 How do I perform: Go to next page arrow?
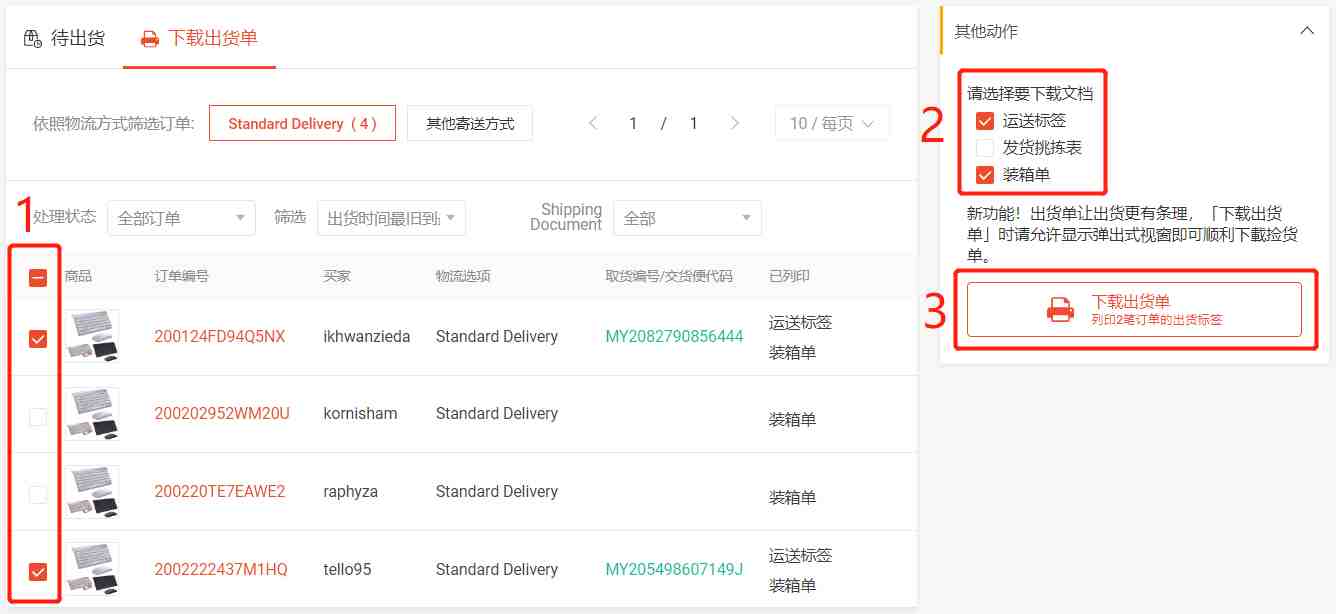(735, 124)
